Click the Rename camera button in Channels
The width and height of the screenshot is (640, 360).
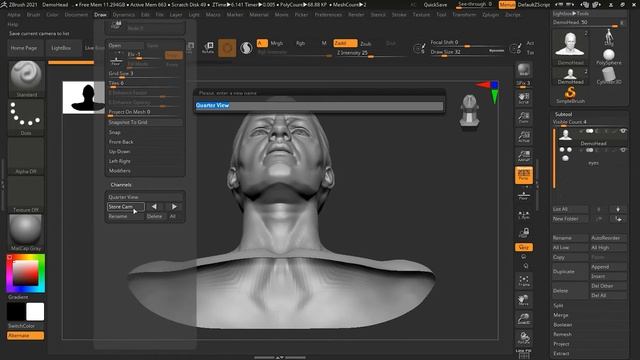pos(125,216)
